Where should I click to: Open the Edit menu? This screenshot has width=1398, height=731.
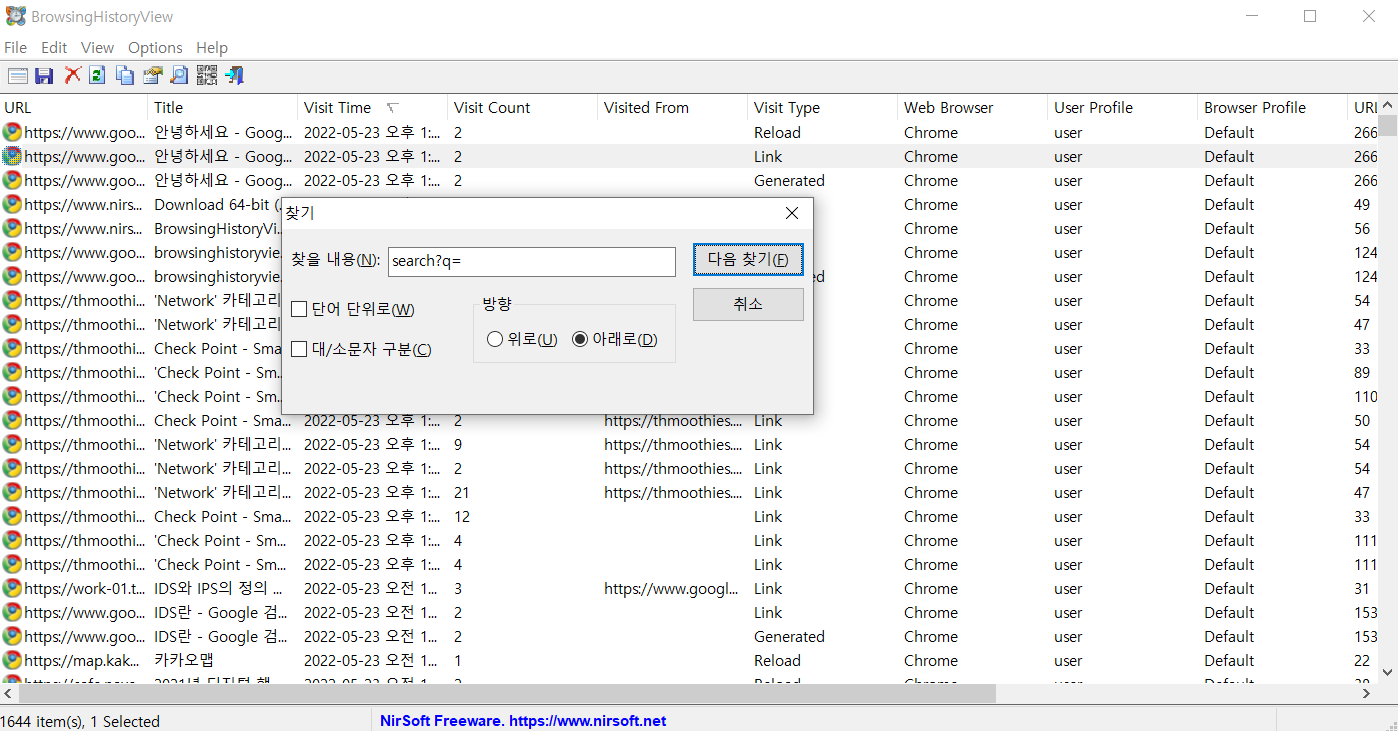[x=54, y=47]
